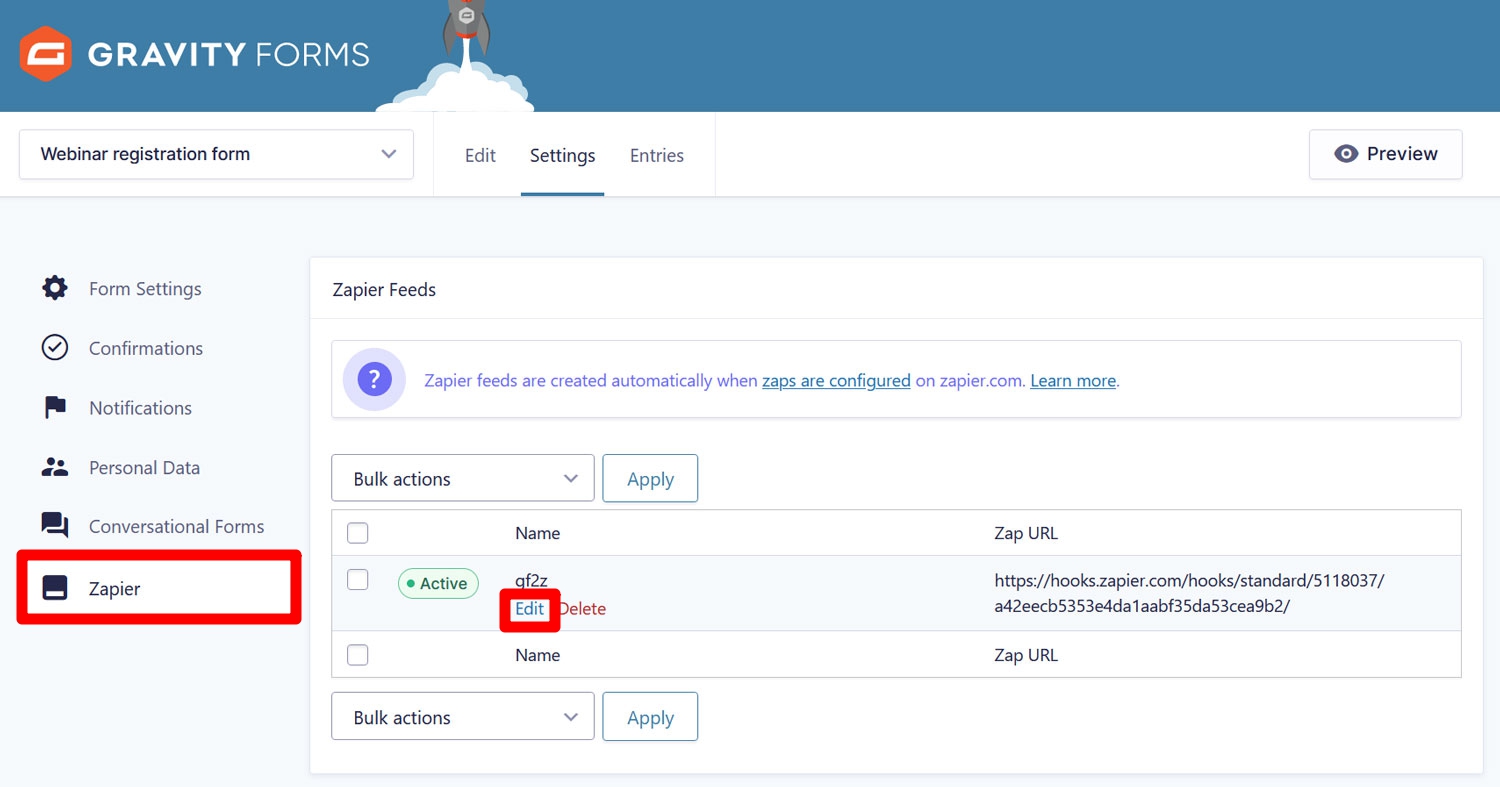Click the top Apply button
Image resolution: width=1500 pixels, height=787 pixels.
click(x=650, y=479)
